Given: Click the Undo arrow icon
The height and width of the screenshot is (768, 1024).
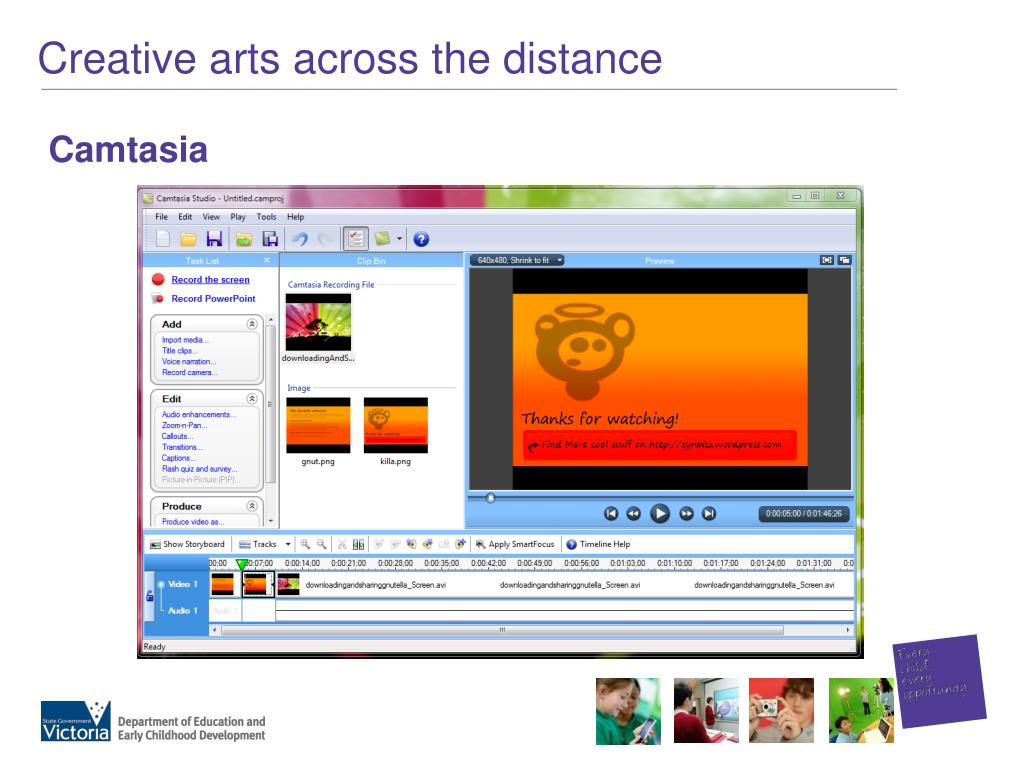Looking at the screenshot, I should pos(300,239).
